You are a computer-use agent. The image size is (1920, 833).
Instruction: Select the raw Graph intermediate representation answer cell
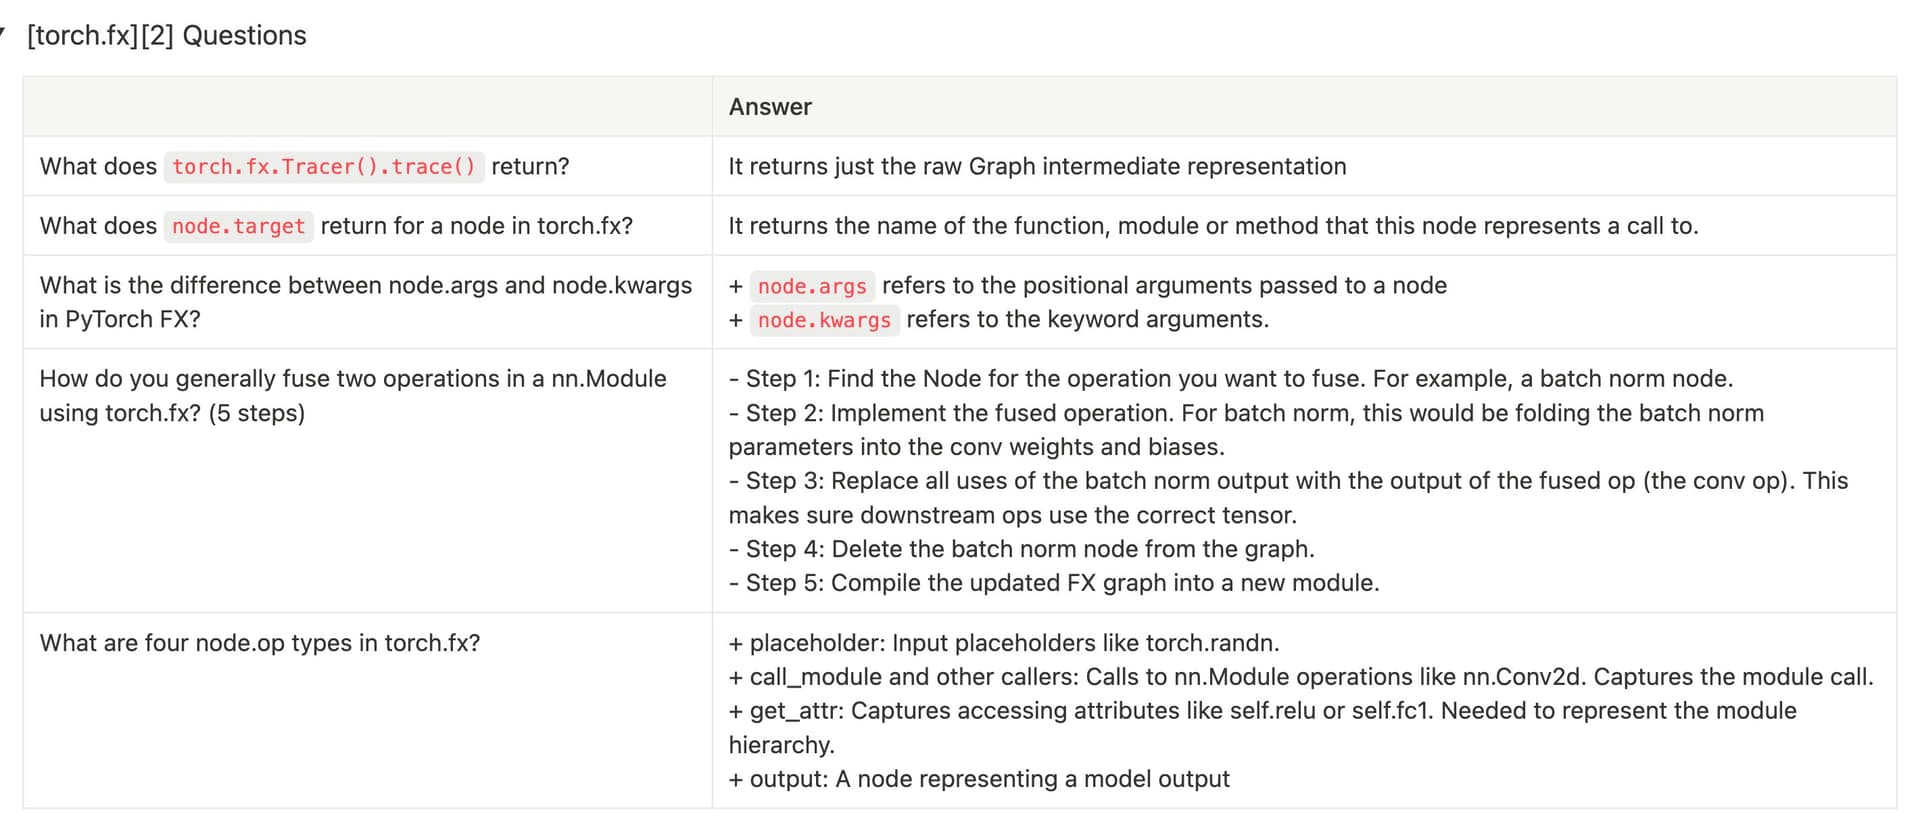tap(1304, 166)
